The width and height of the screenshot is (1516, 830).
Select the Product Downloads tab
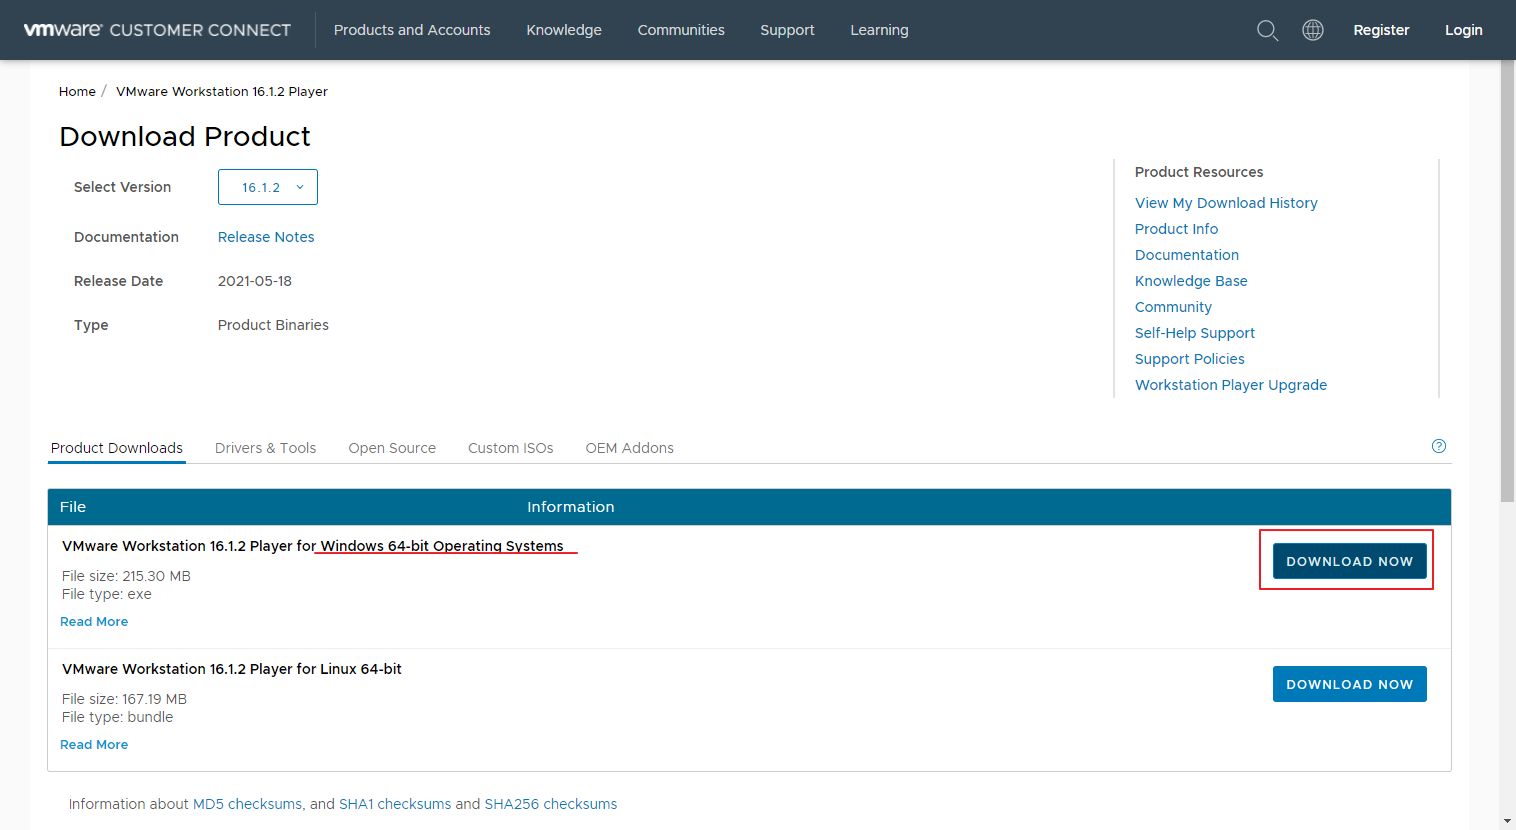pos(117,448)
